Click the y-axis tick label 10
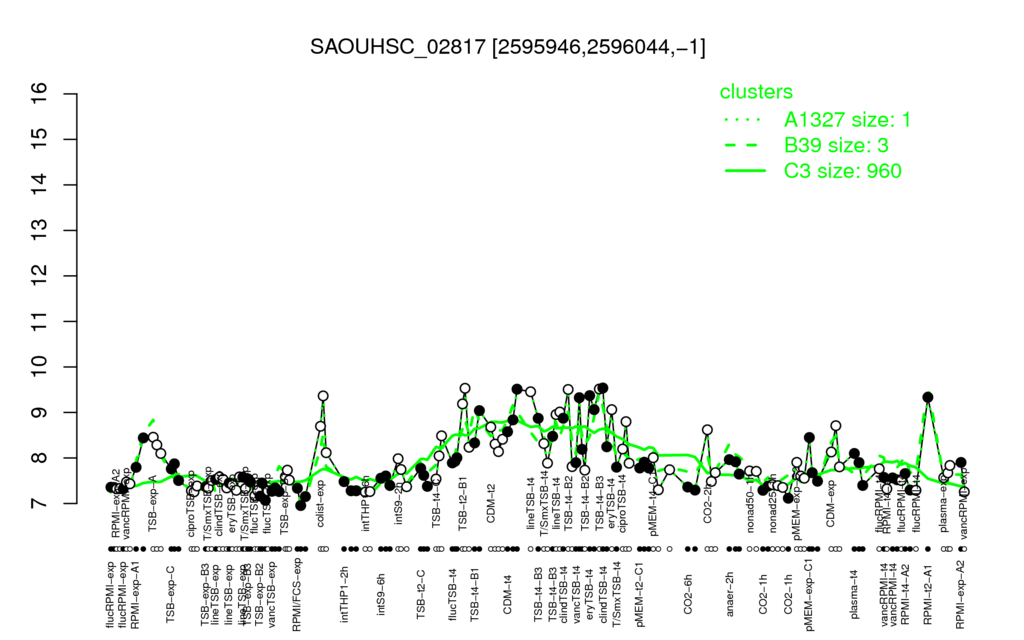Viewport: 1024px width, 640px height. pyautogui.click(x=40, y=367)
